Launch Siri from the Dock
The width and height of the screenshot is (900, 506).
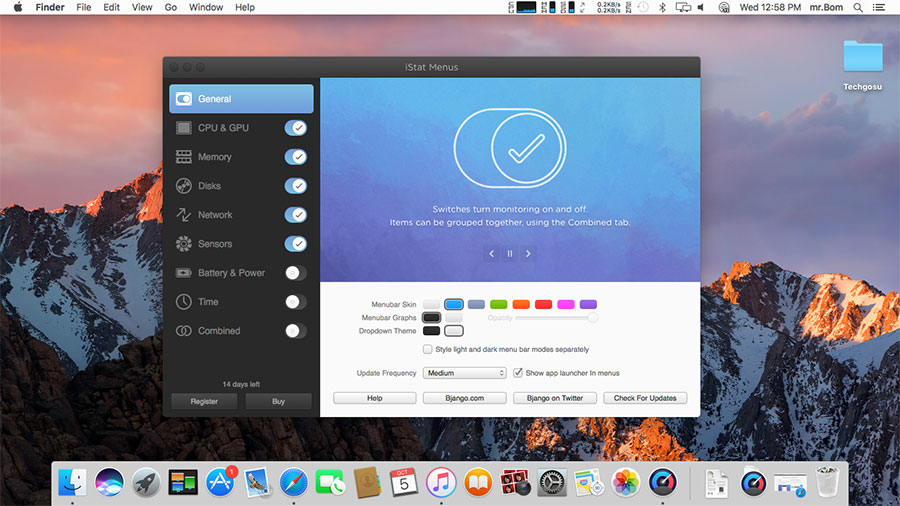tap(109, 482)
